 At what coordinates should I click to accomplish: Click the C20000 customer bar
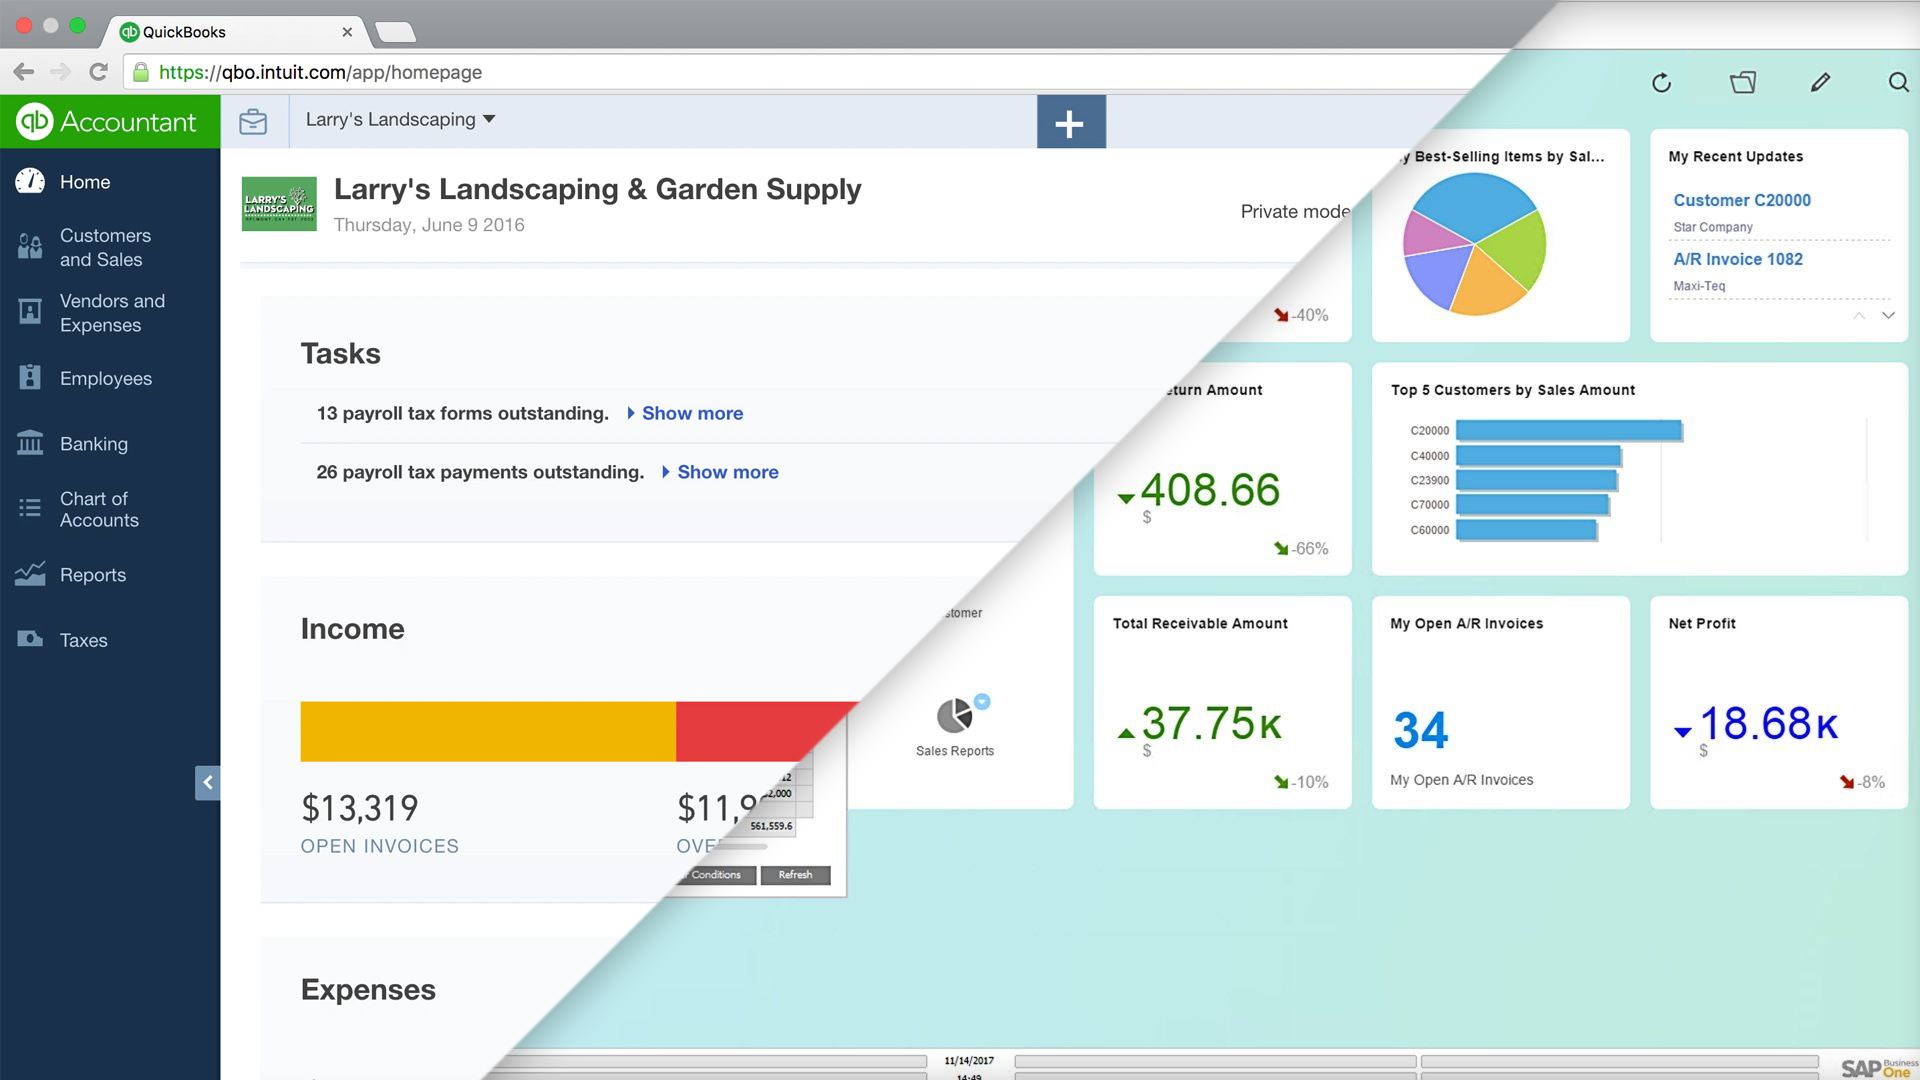(1569, 431)
